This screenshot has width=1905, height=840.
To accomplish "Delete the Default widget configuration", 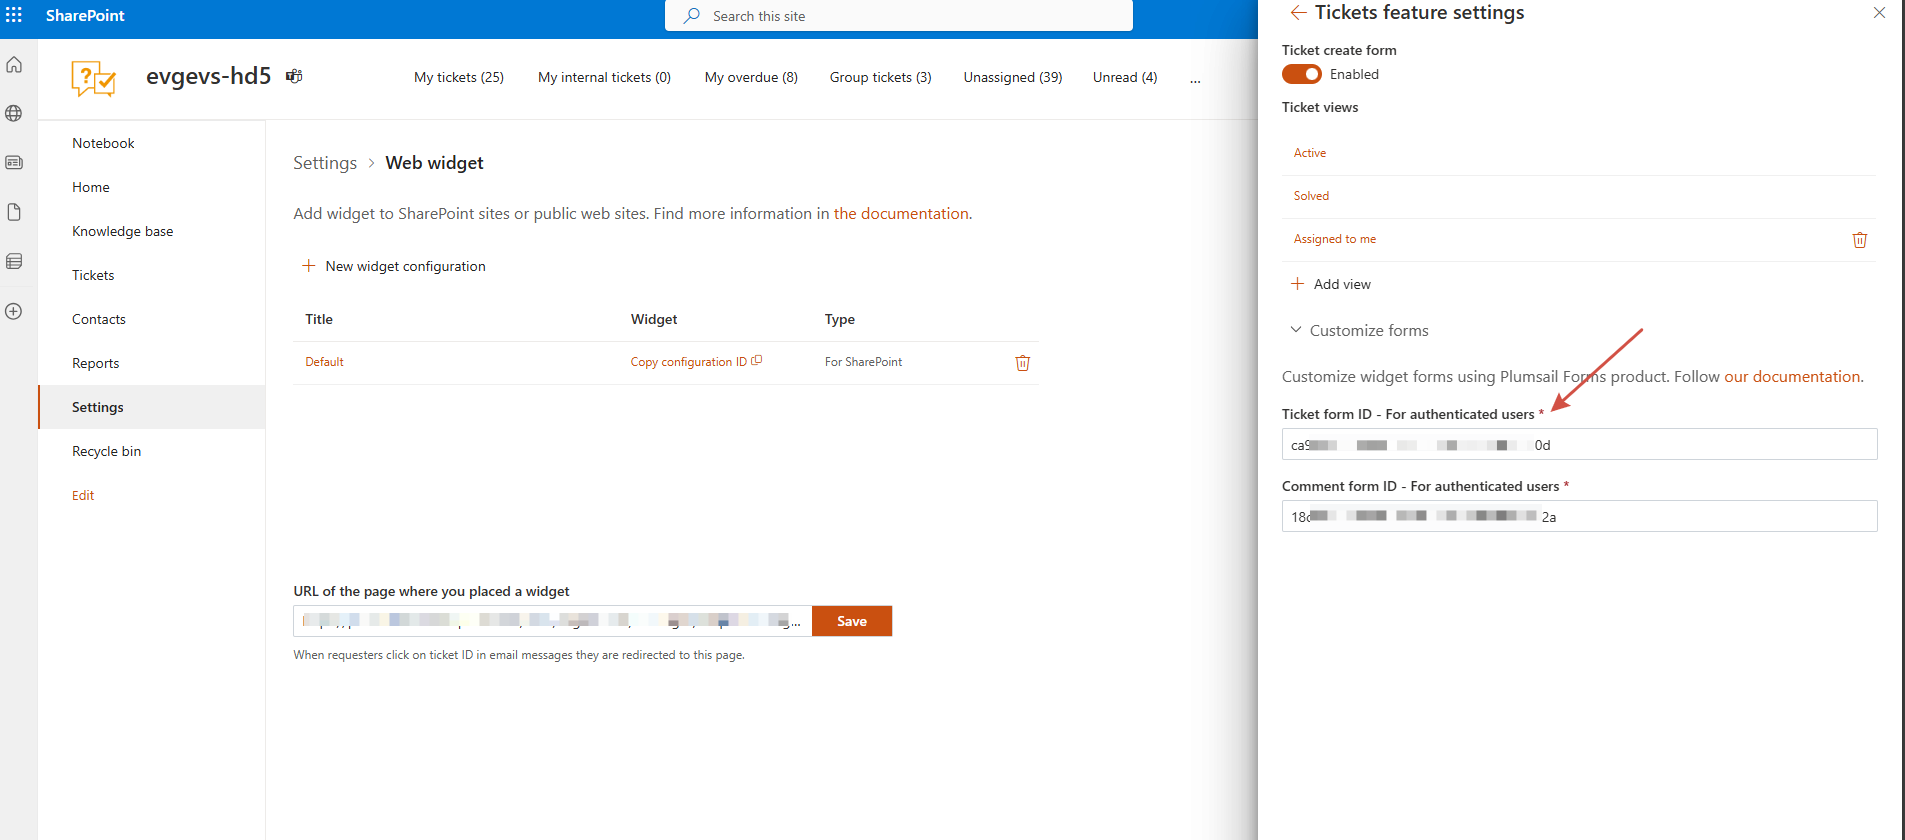I will (1022, 363).
